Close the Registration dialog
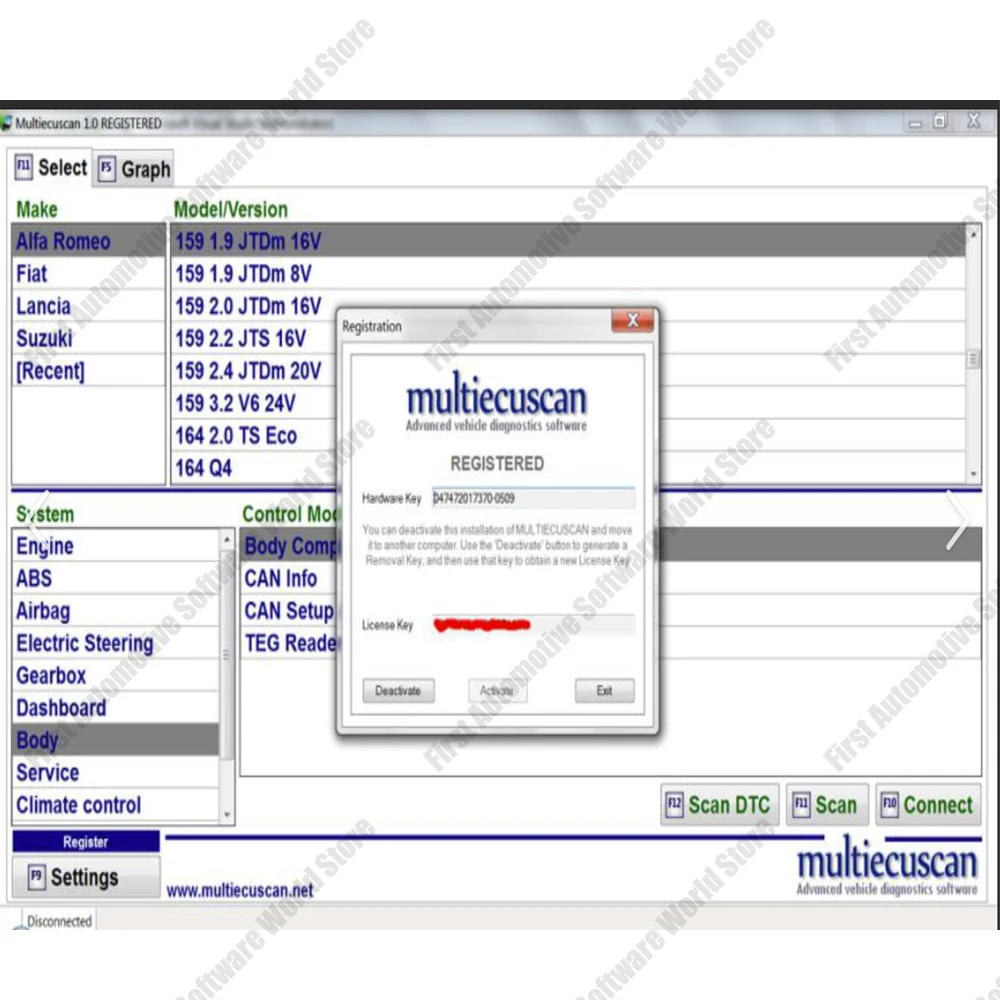Screen dimensions: 1000x1000 click(632, 321)
